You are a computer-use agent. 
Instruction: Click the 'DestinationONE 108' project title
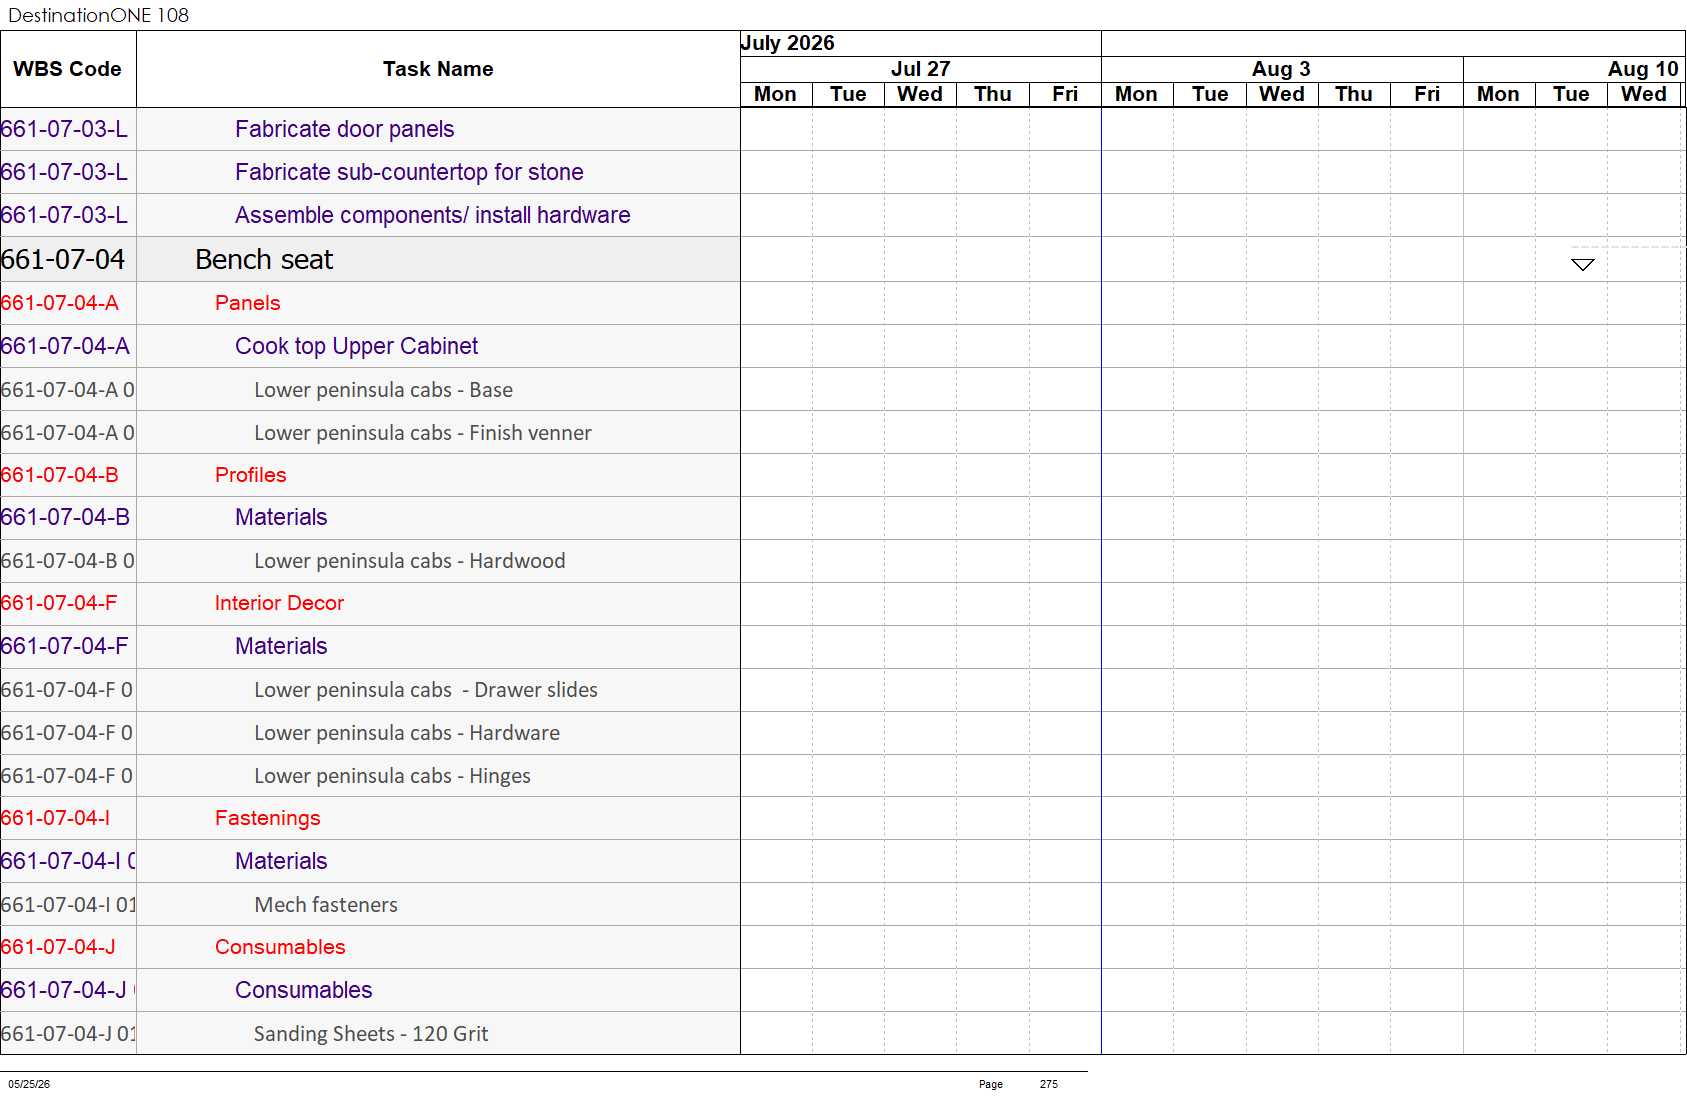tap(98, 15)
